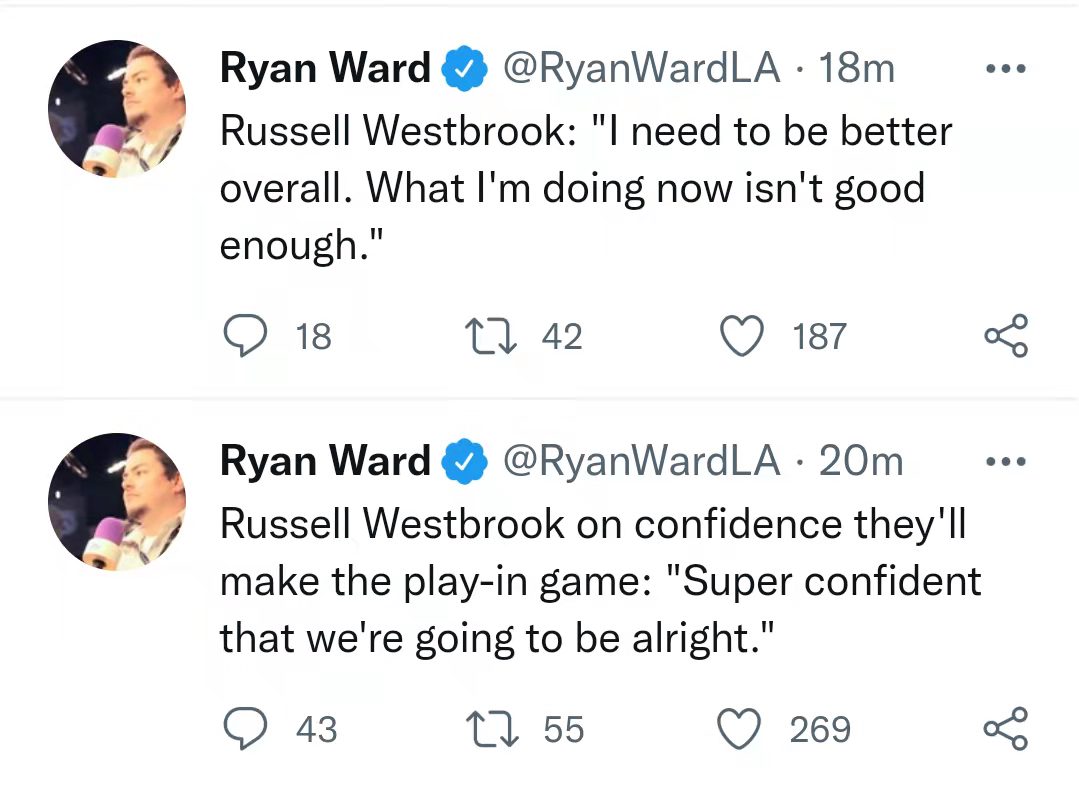Viewport: 1079px width, 788px height.
Task: Retweet the "I need to be better" tweet
Action: point(491,336)
